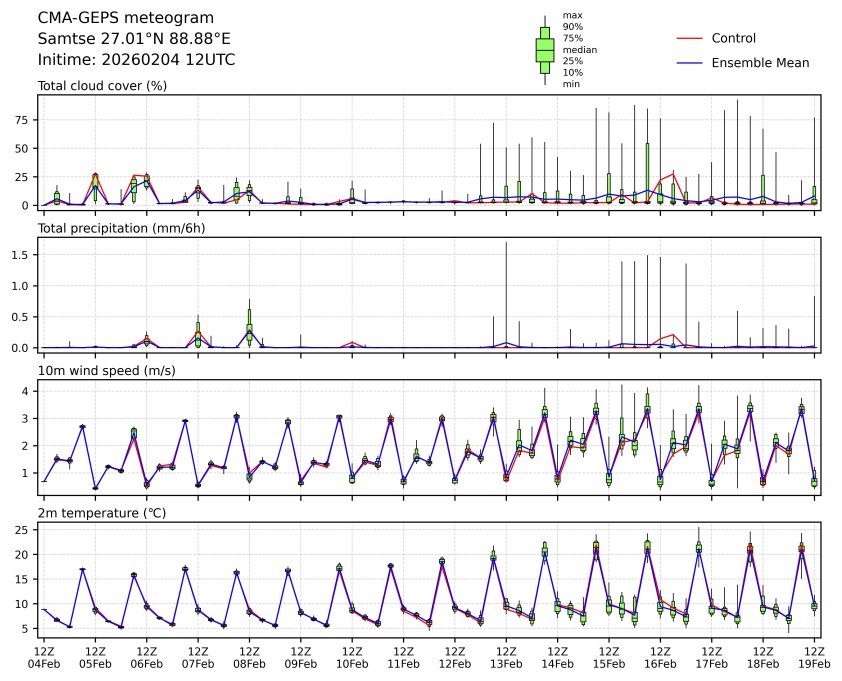Screen dimensions: 842x681
Task: Select the Ensemble Mean legend label
Action: tap(760, 63)
